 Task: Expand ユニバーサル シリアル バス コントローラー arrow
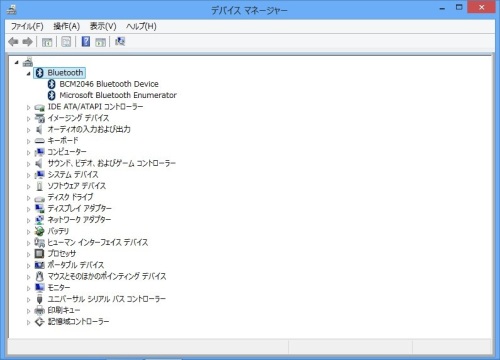point(28,300)
